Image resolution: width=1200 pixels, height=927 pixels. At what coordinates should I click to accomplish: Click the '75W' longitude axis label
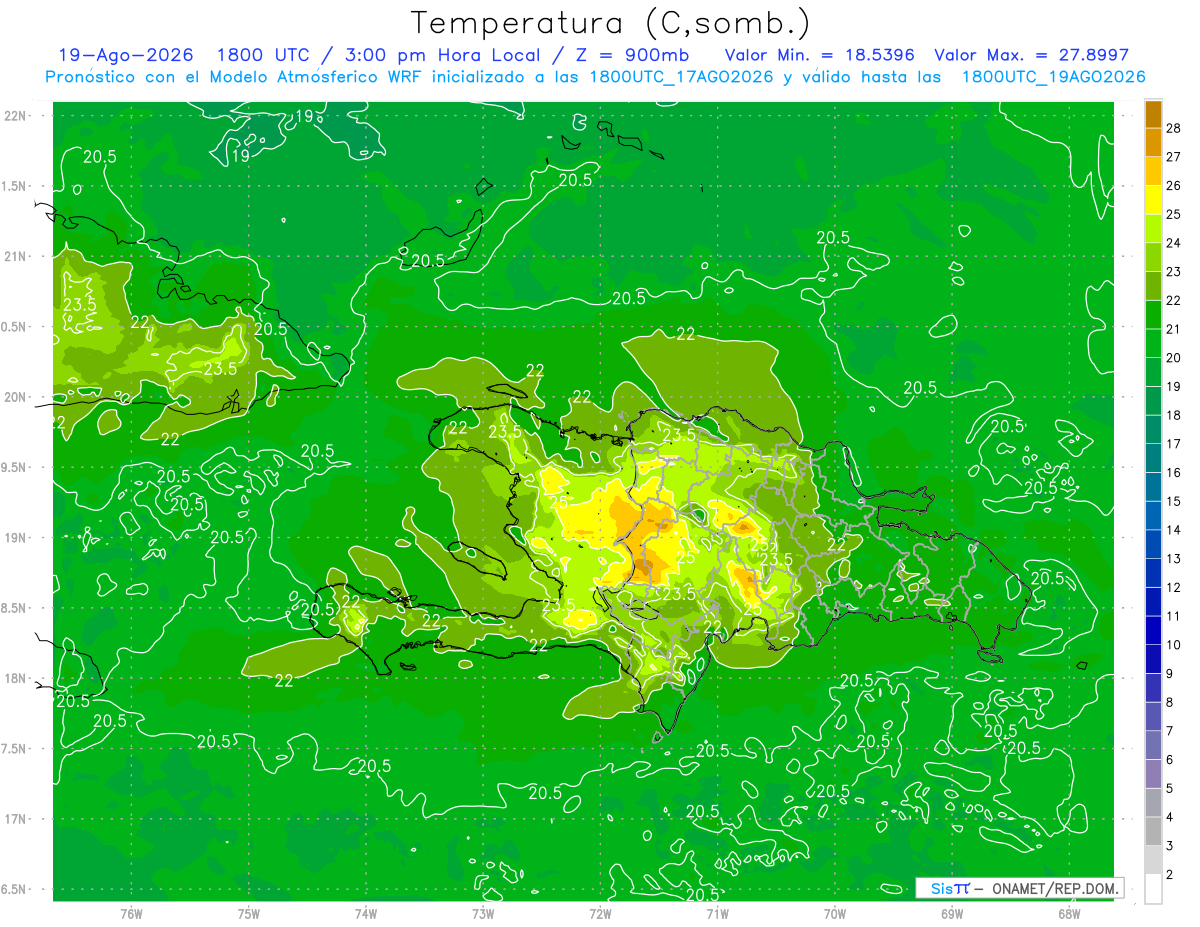coord(249,914)
